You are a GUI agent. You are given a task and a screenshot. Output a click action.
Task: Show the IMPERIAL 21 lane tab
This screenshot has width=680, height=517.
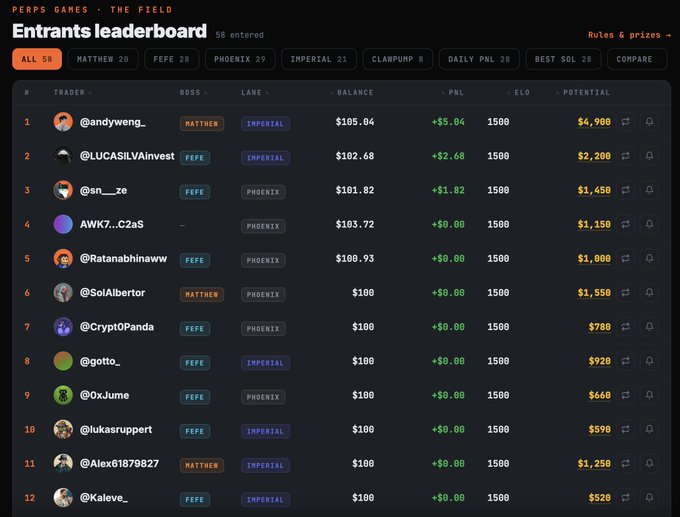319,59
